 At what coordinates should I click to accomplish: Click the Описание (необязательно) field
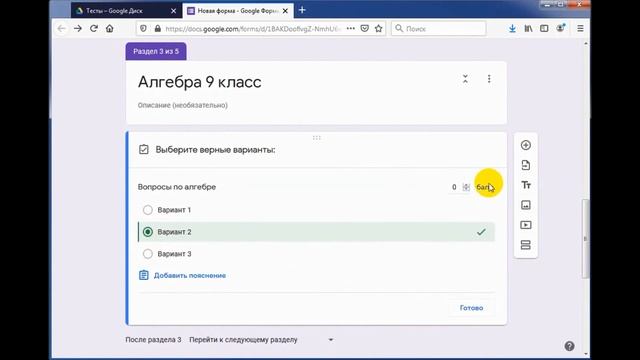coord(183,105)
